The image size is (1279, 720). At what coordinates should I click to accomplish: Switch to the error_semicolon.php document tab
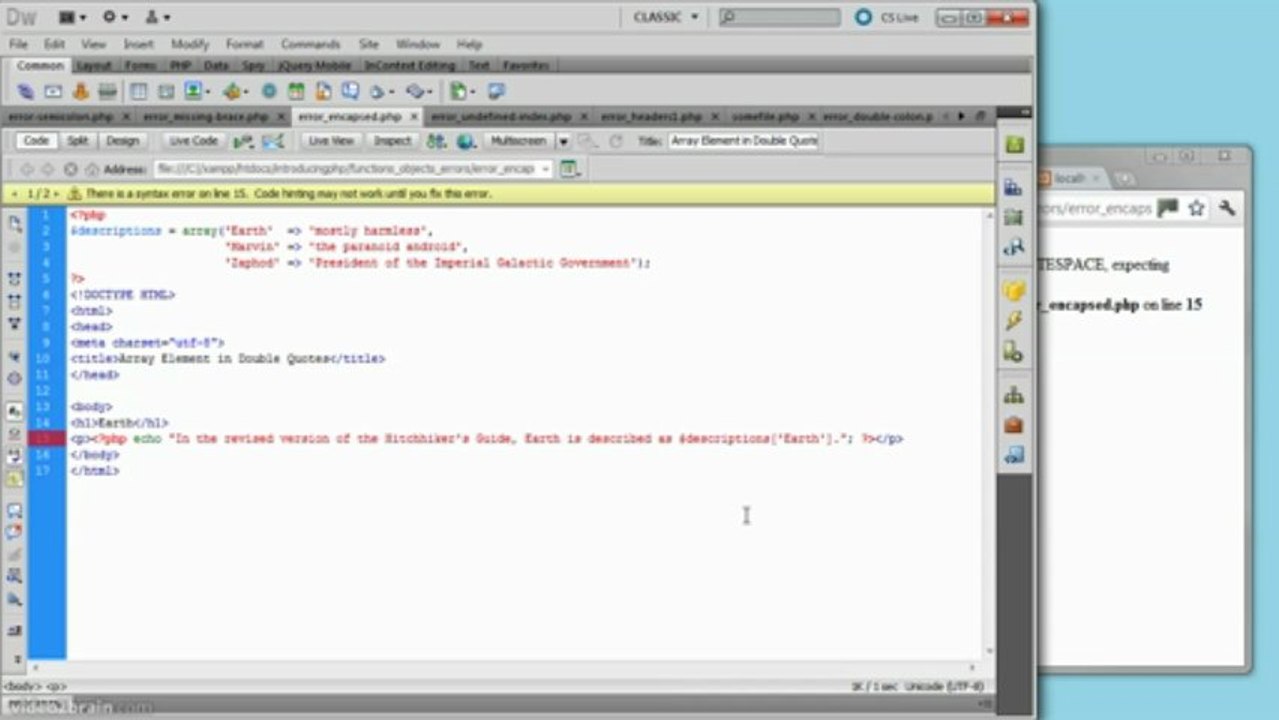[60, 117]
